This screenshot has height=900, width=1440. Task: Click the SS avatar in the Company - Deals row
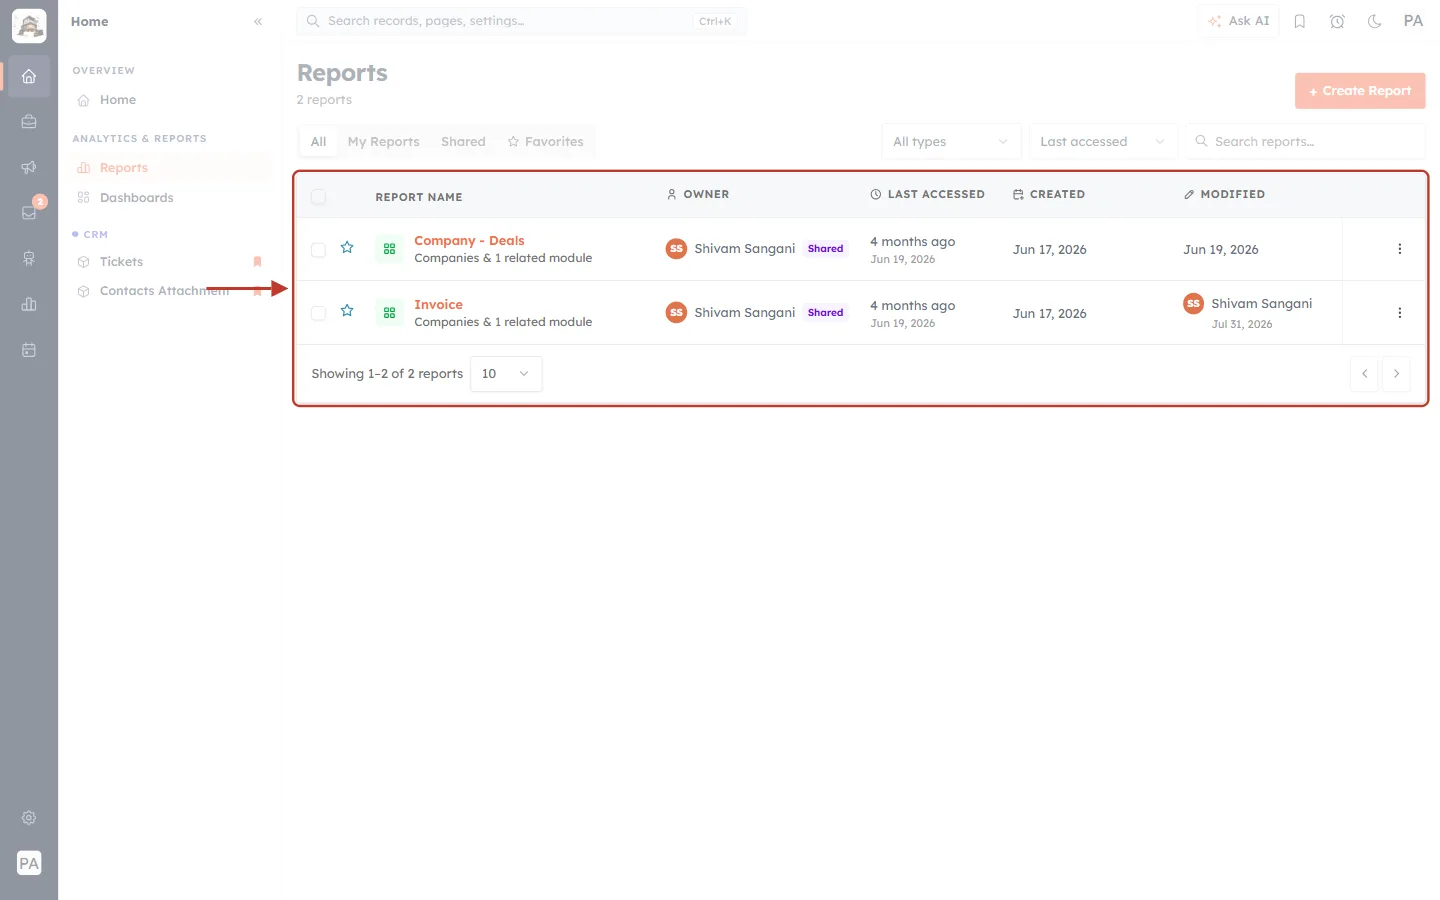click(x=676, y=249)
